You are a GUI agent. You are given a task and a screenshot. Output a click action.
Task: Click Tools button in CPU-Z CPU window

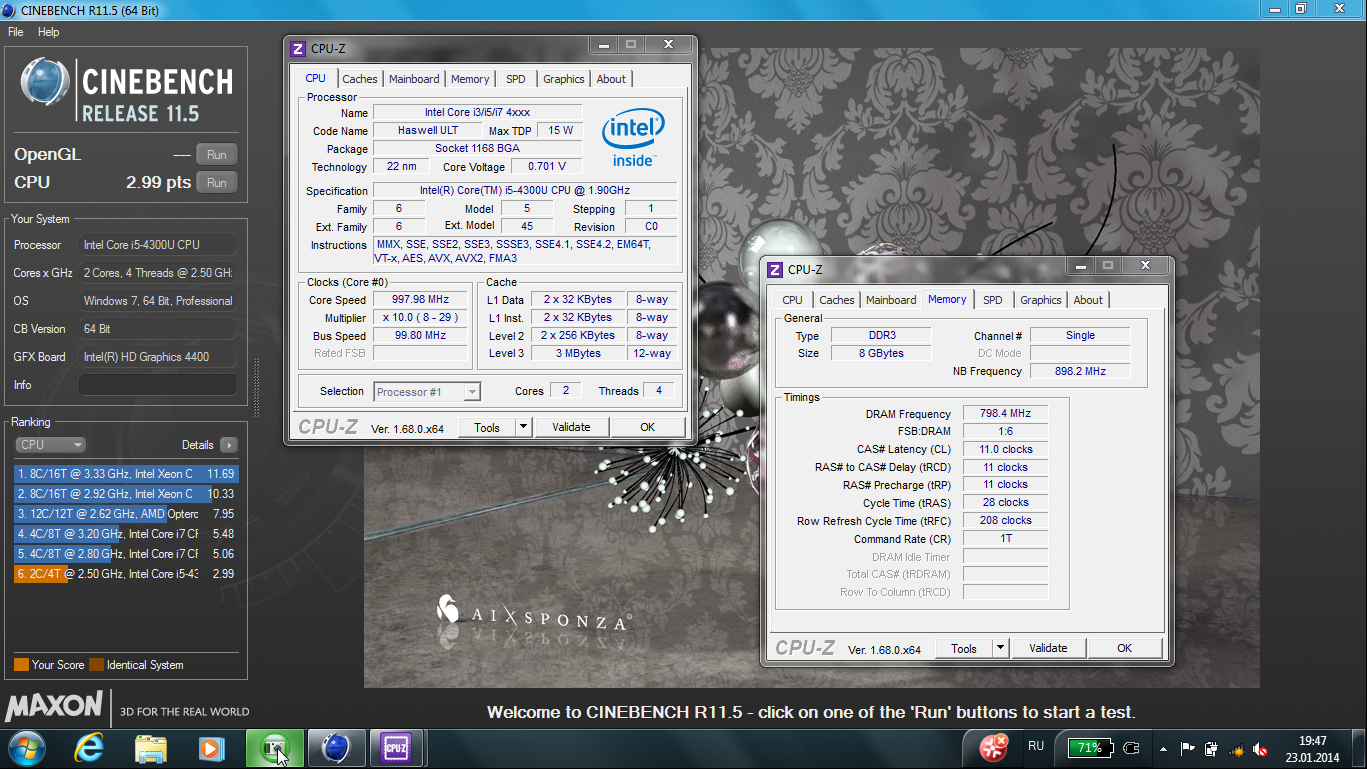click(487, 427)
